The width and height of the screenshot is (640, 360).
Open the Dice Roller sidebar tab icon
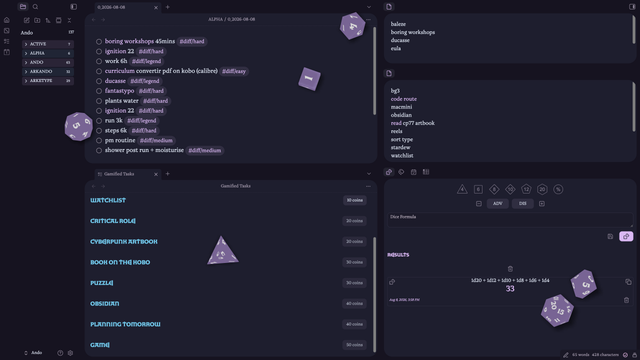click(389, 172)
